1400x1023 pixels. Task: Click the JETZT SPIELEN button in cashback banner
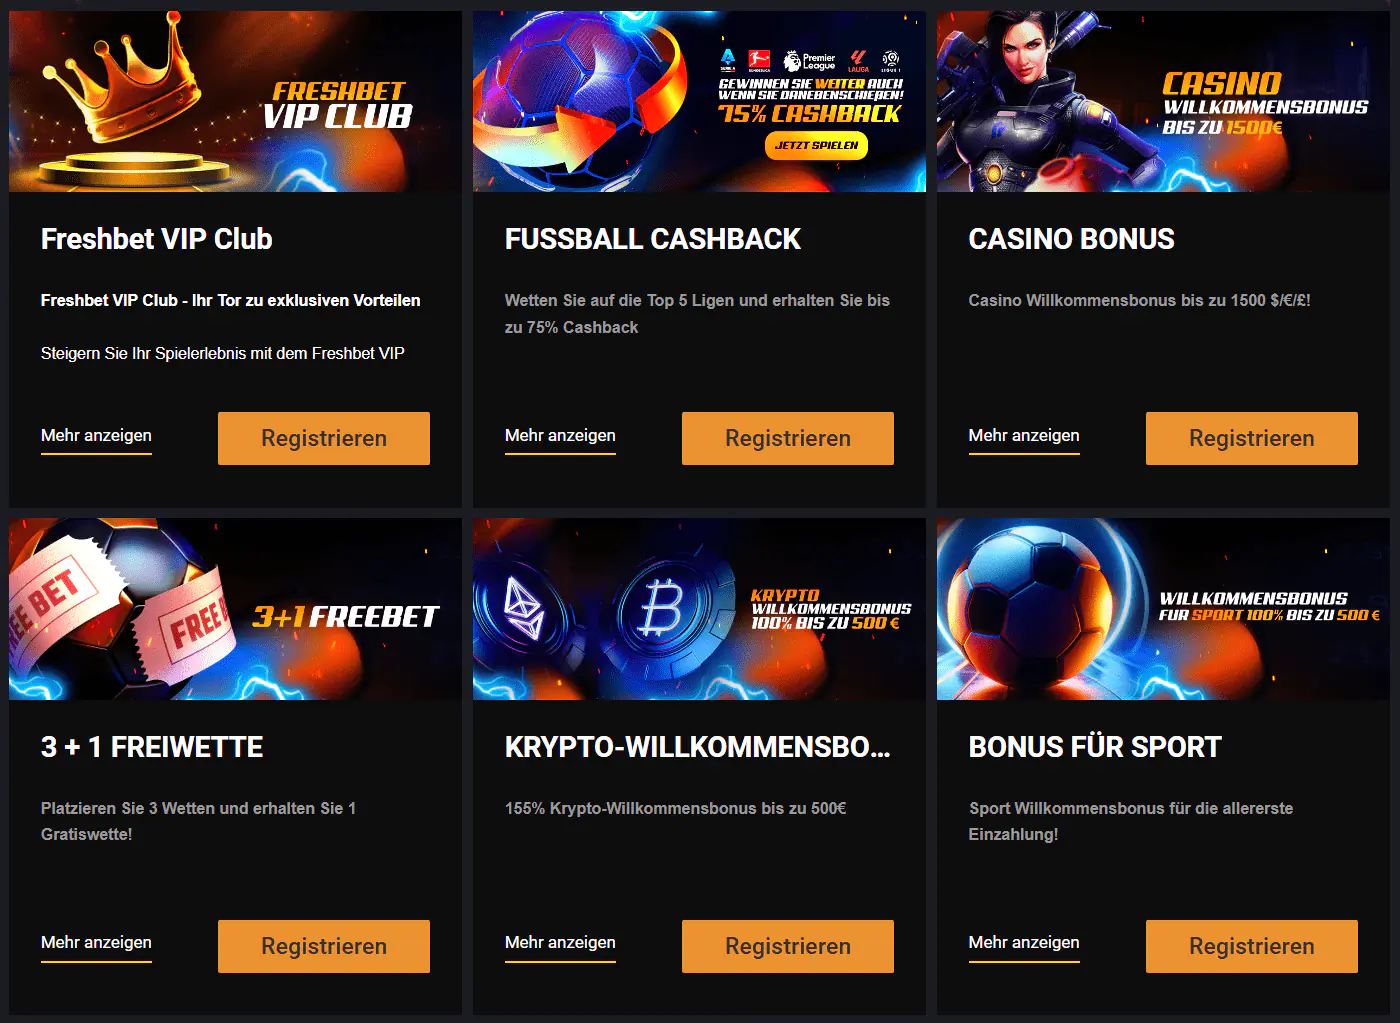click(816, 146)
